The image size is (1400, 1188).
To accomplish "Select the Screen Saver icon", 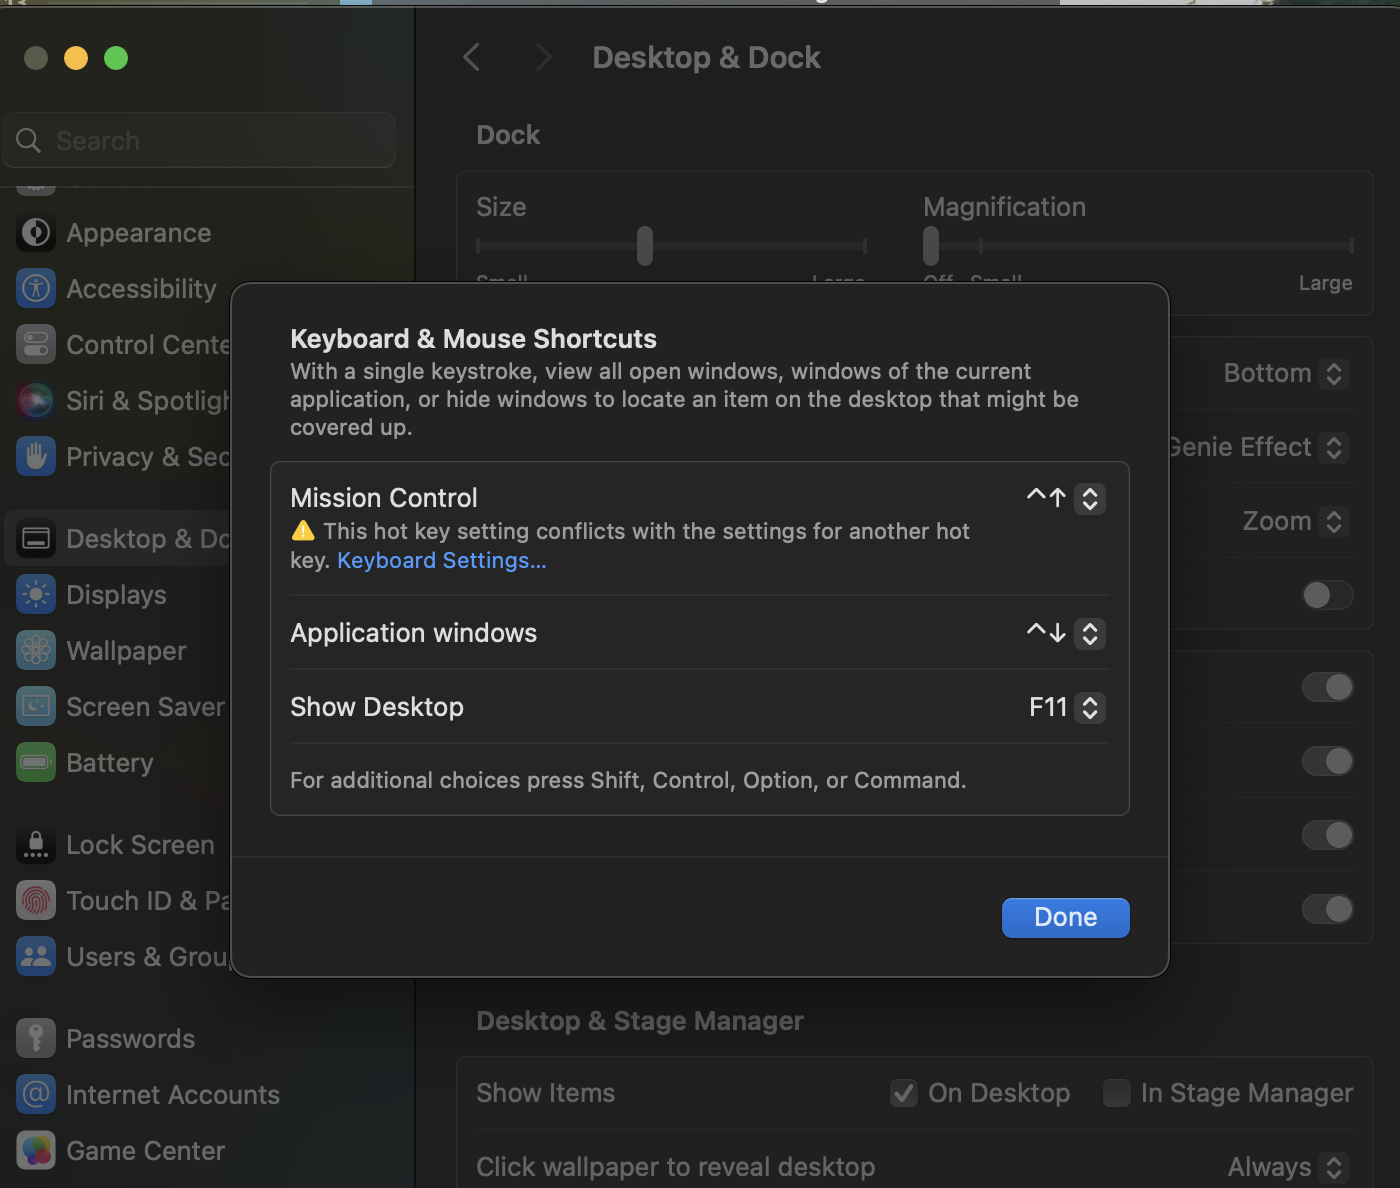I will click(36, 707).
